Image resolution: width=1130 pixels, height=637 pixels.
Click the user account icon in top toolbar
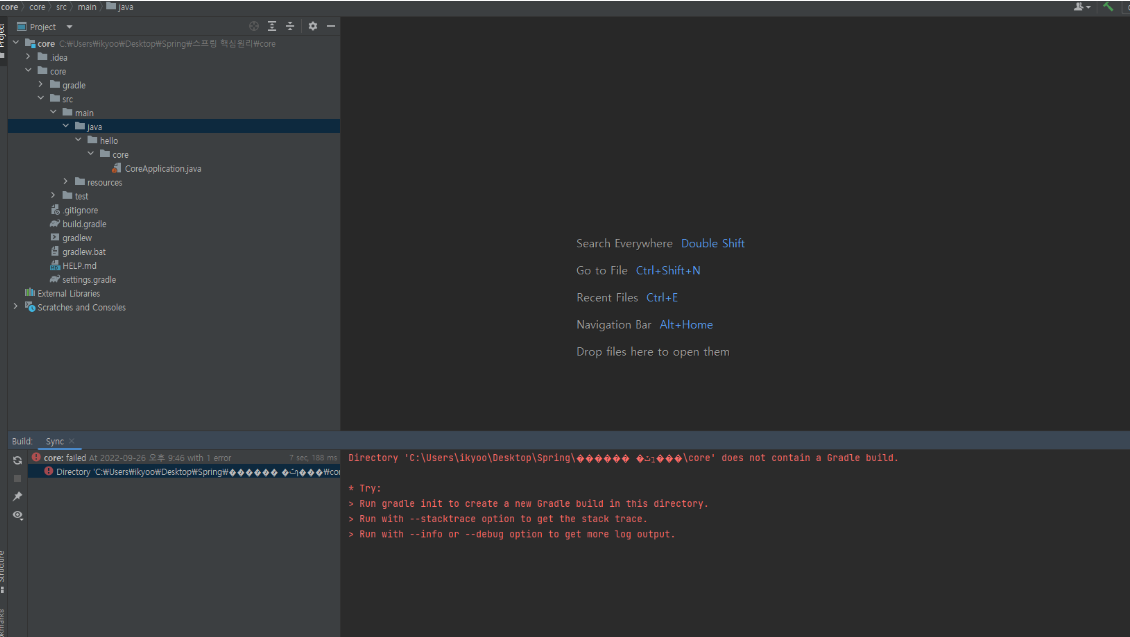coord(1081,6)
